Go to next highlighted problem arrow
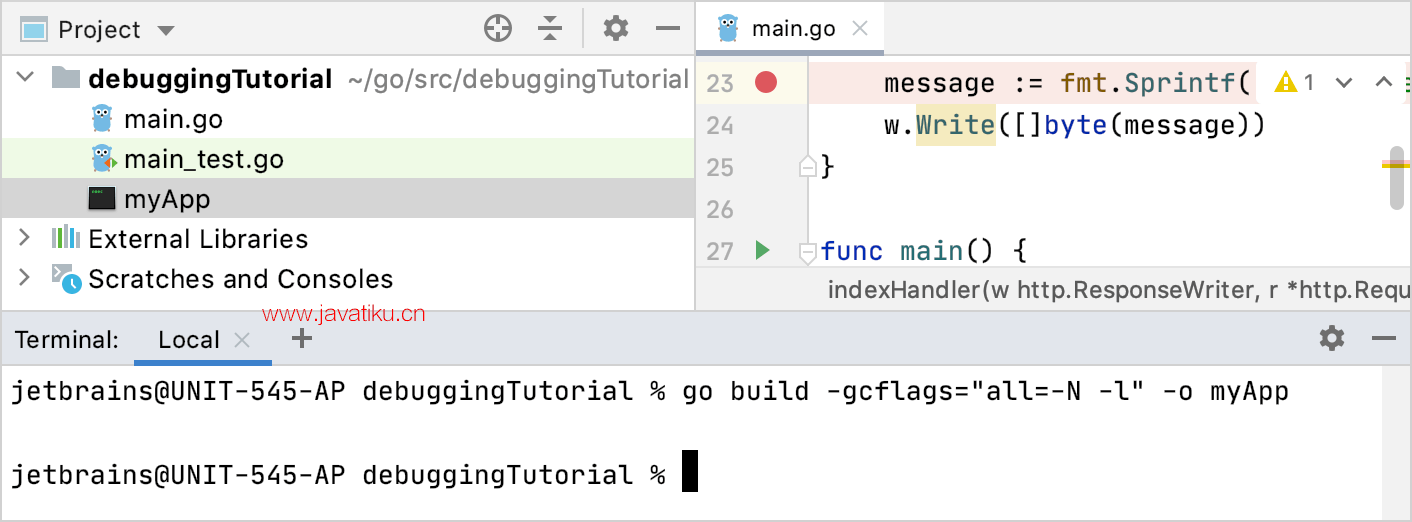 1344,83
